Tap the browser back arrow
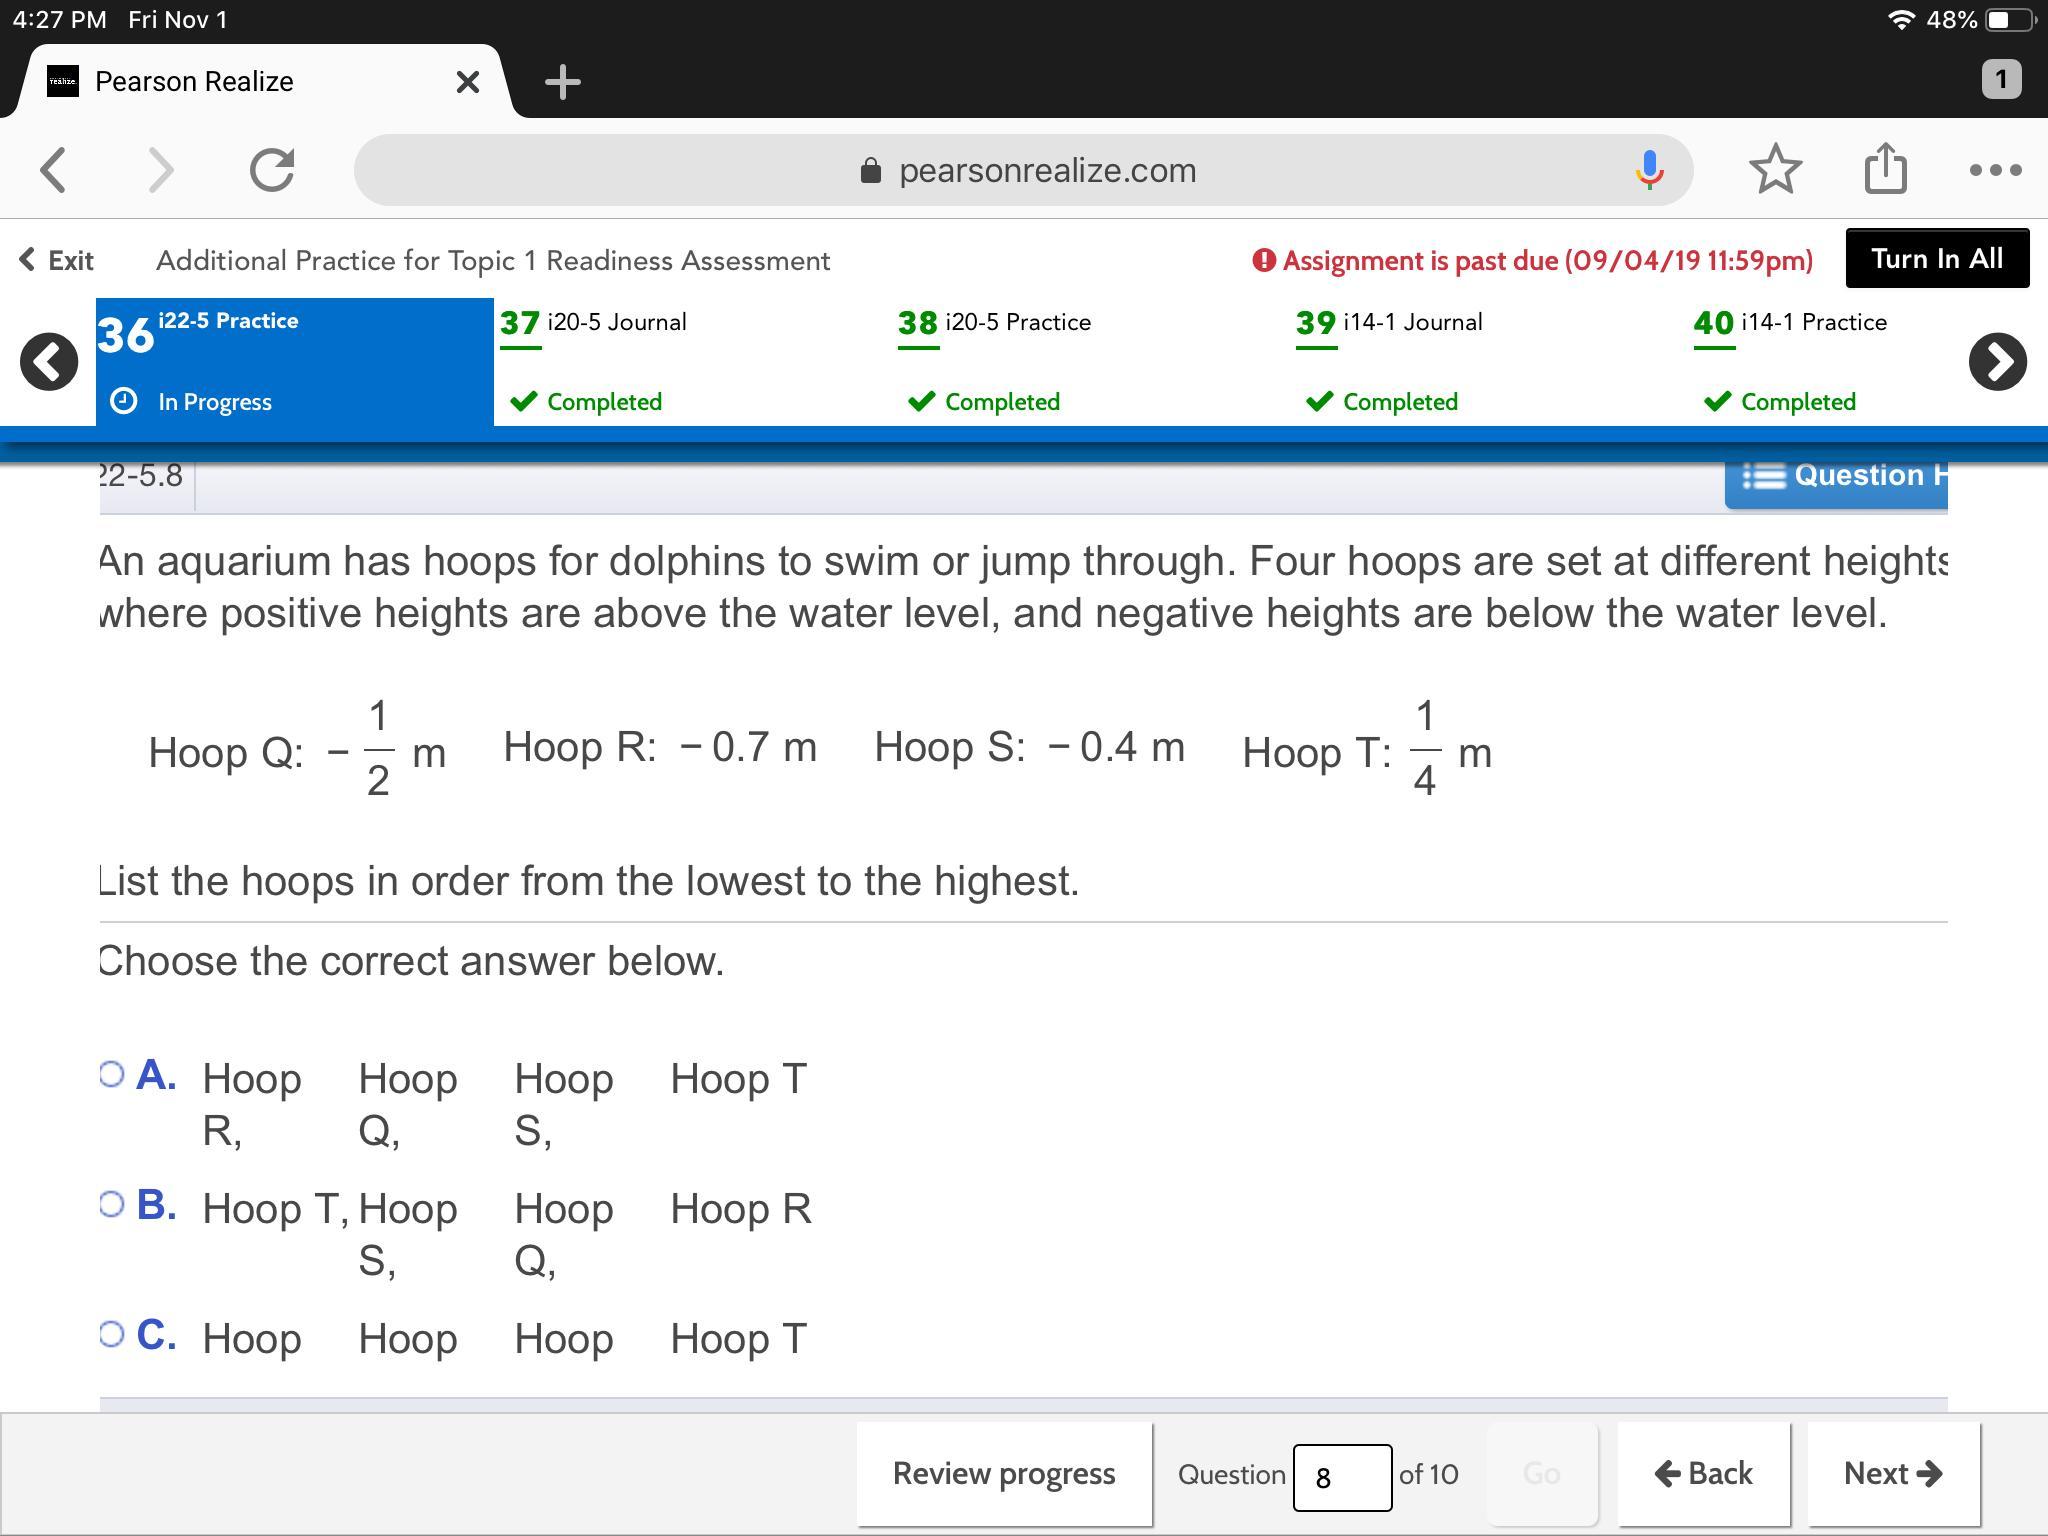This screenshot has height=1536, width=2048. coord(54,170)
